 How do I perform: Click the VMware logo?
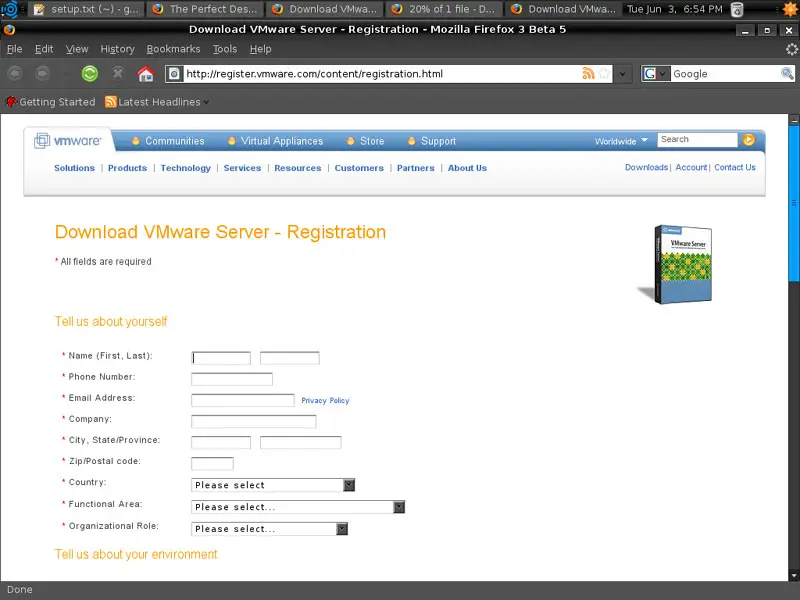[67, 140]
